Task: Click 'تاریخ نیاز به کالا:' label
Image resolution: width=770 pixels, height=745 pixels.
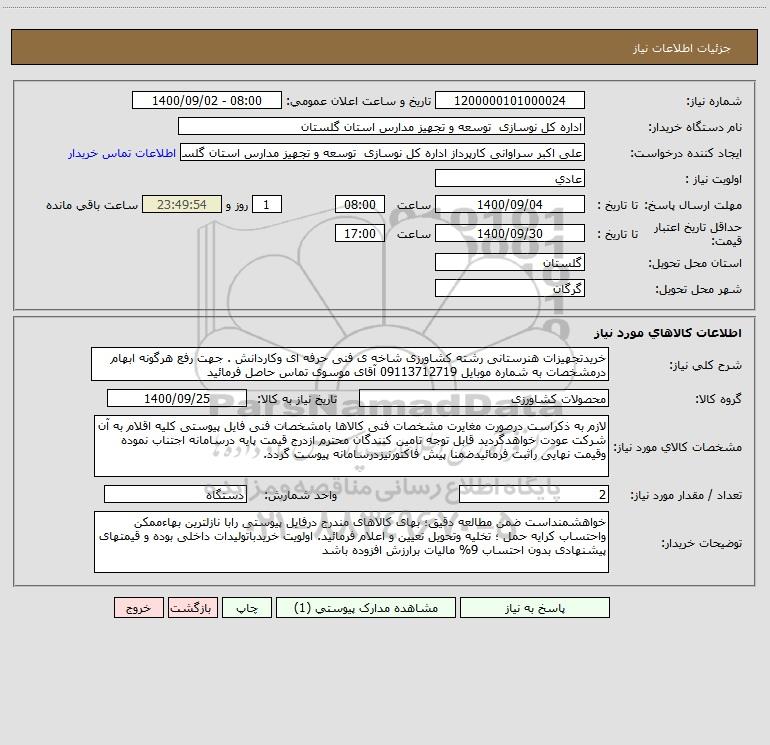Action: click(297, 399)
